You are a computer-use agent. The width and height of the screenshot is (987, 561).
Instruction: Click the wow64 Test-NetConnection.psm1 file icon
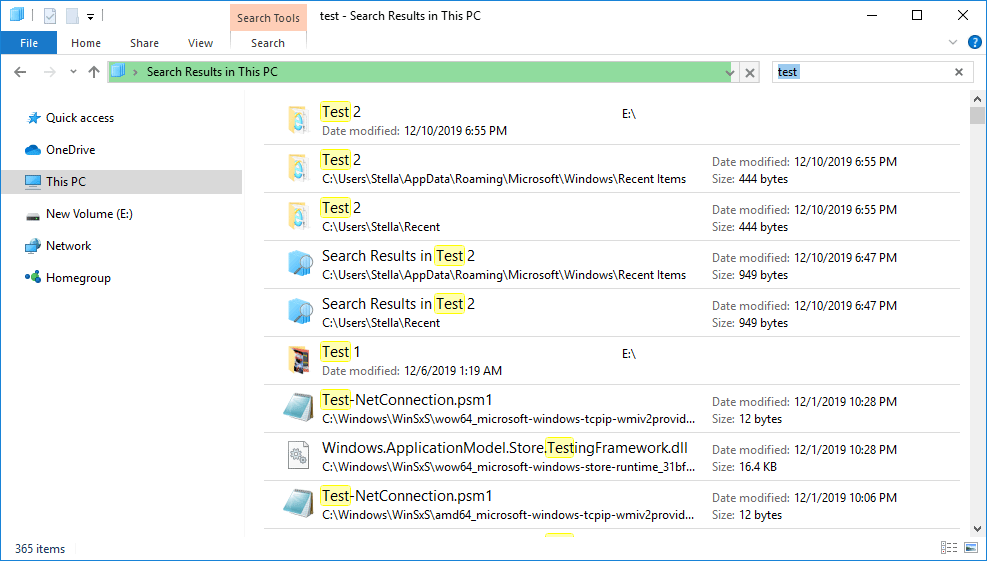[x=298, y=407]
